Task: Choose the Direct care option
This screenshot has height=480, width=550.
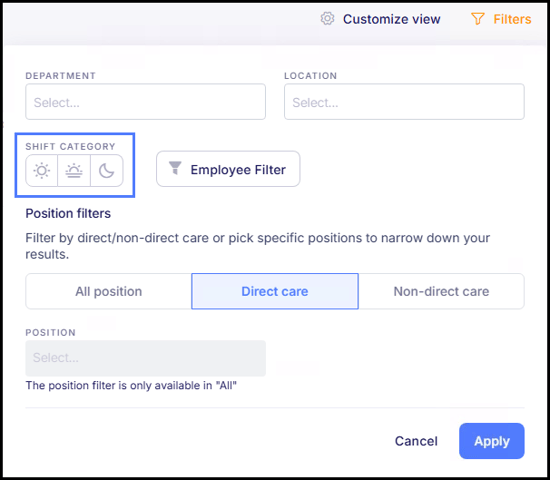Action: (x=275, y=291)
